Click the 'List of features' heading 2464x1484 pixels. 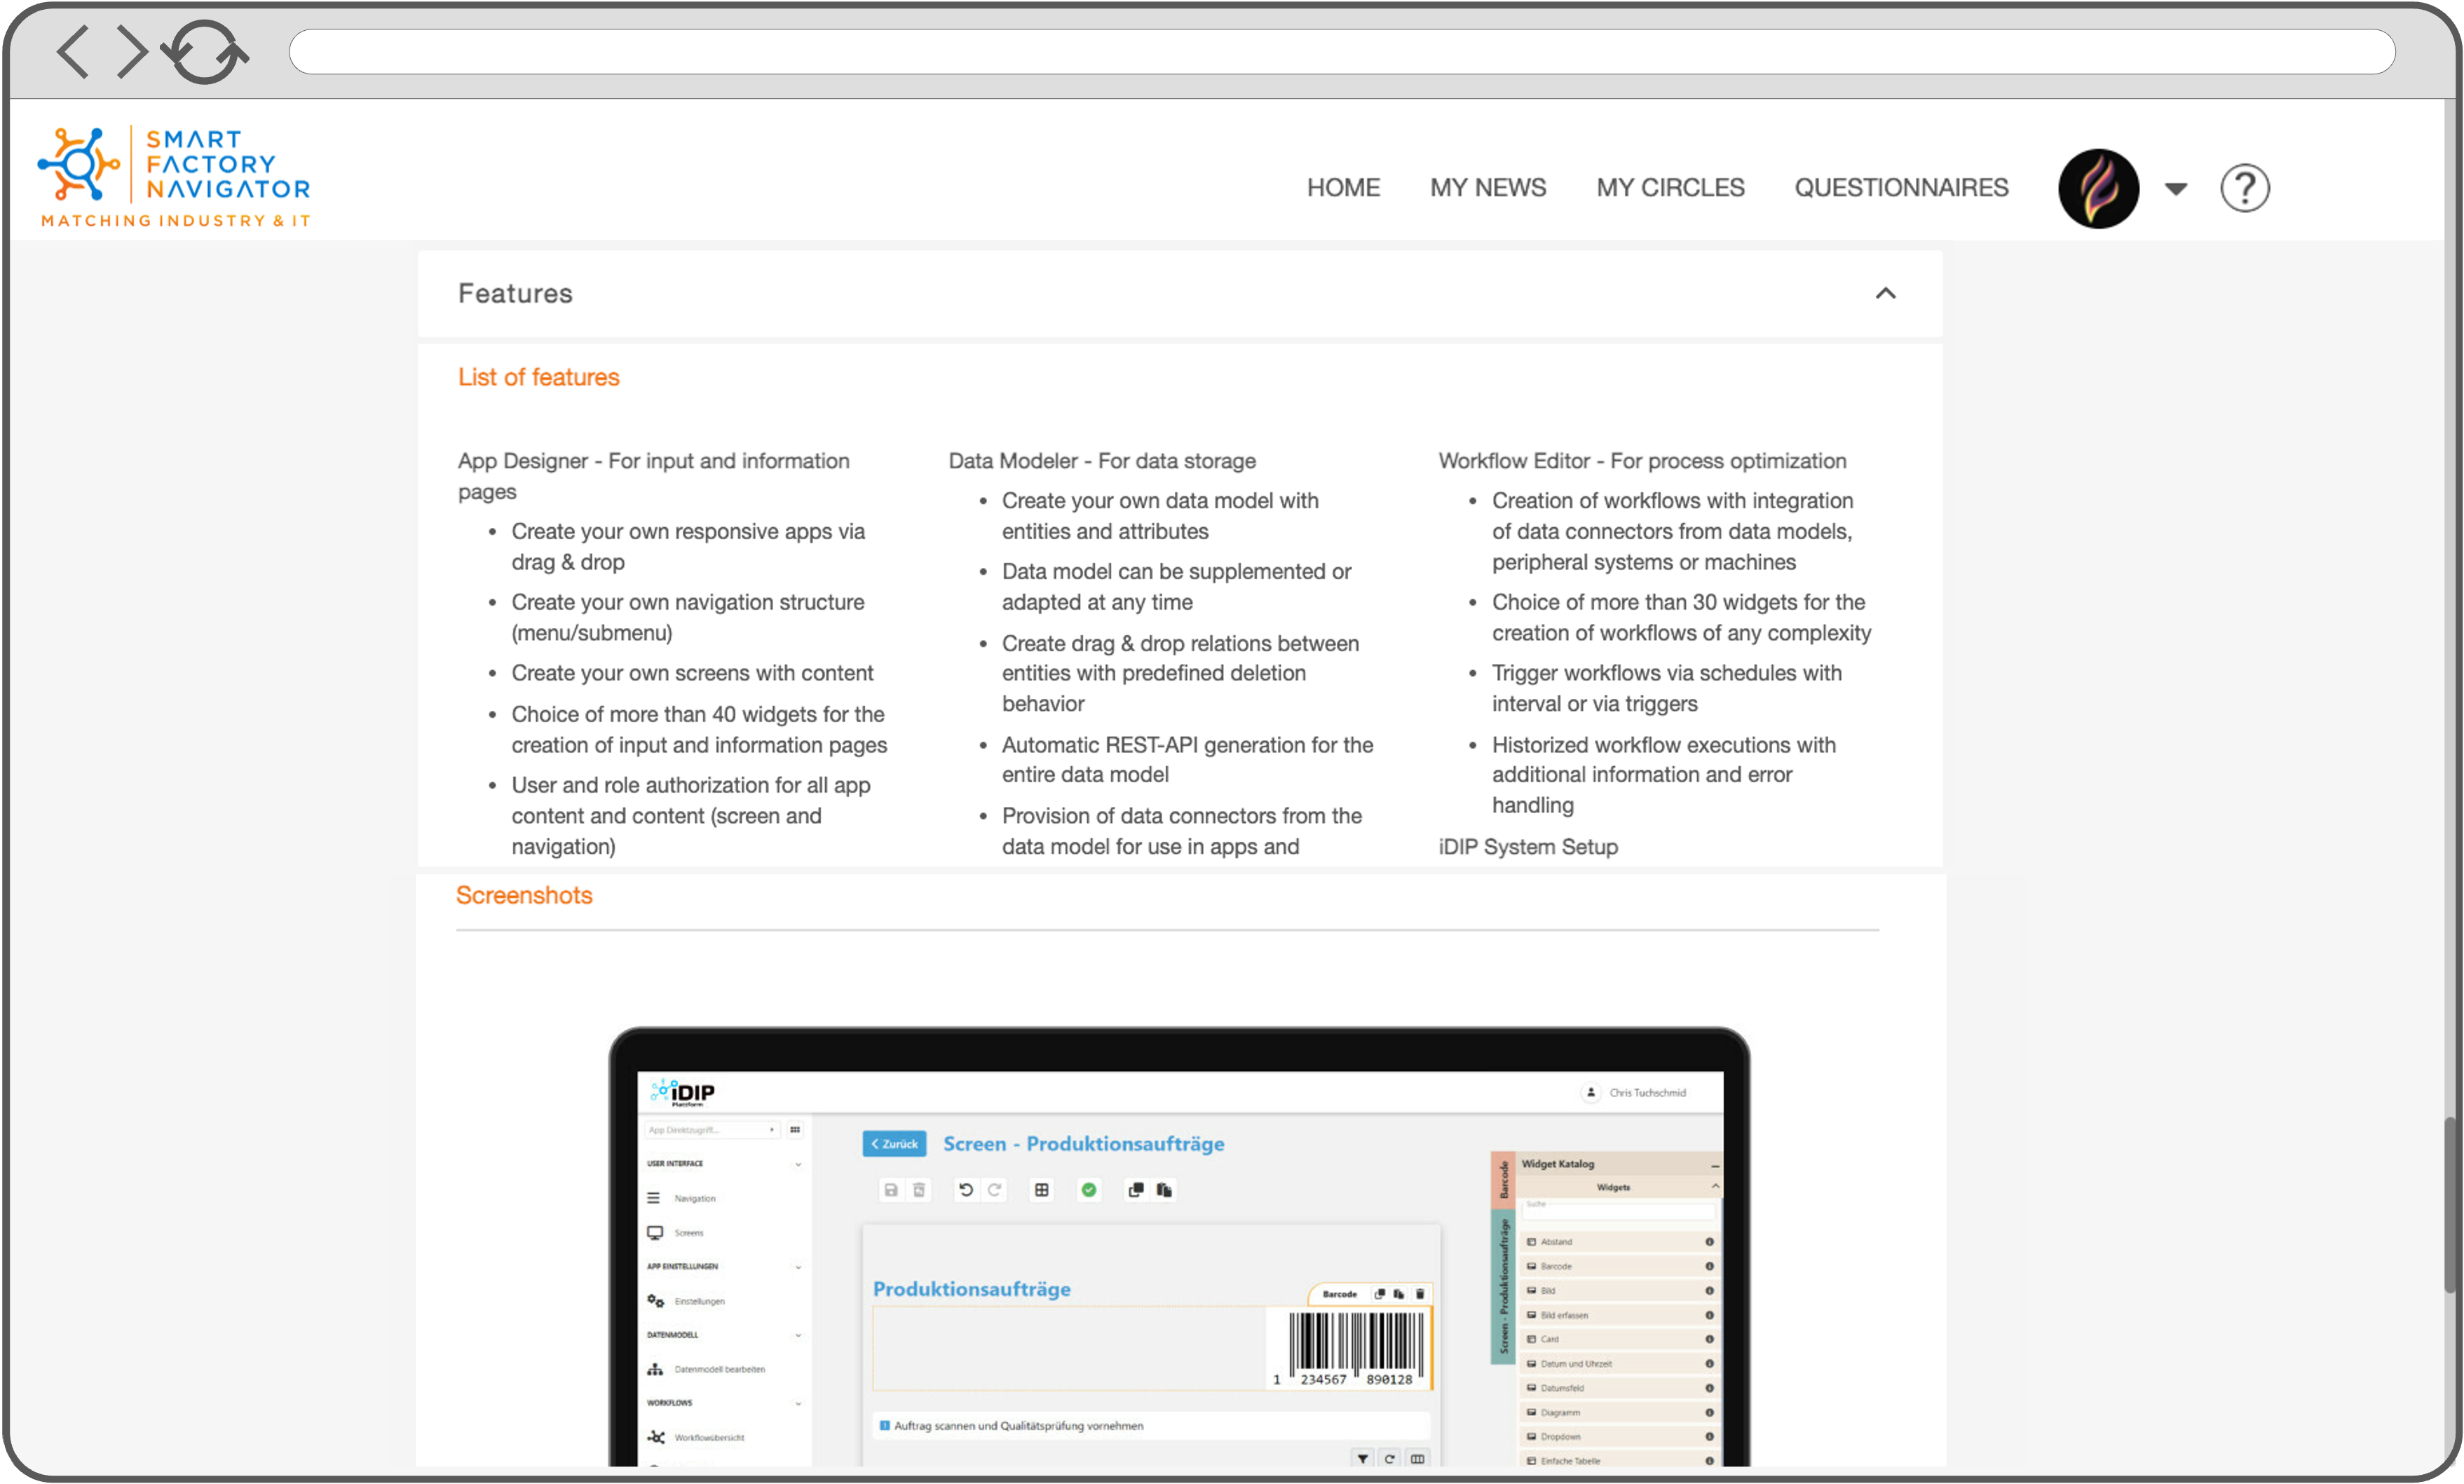538,377
